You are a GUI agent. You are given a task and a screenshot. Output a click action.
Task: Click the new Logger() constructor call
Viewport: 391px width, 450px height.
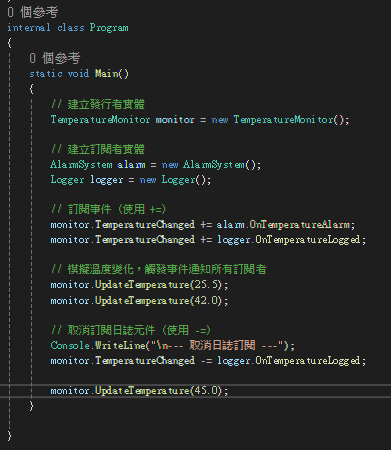click(175, 180)
